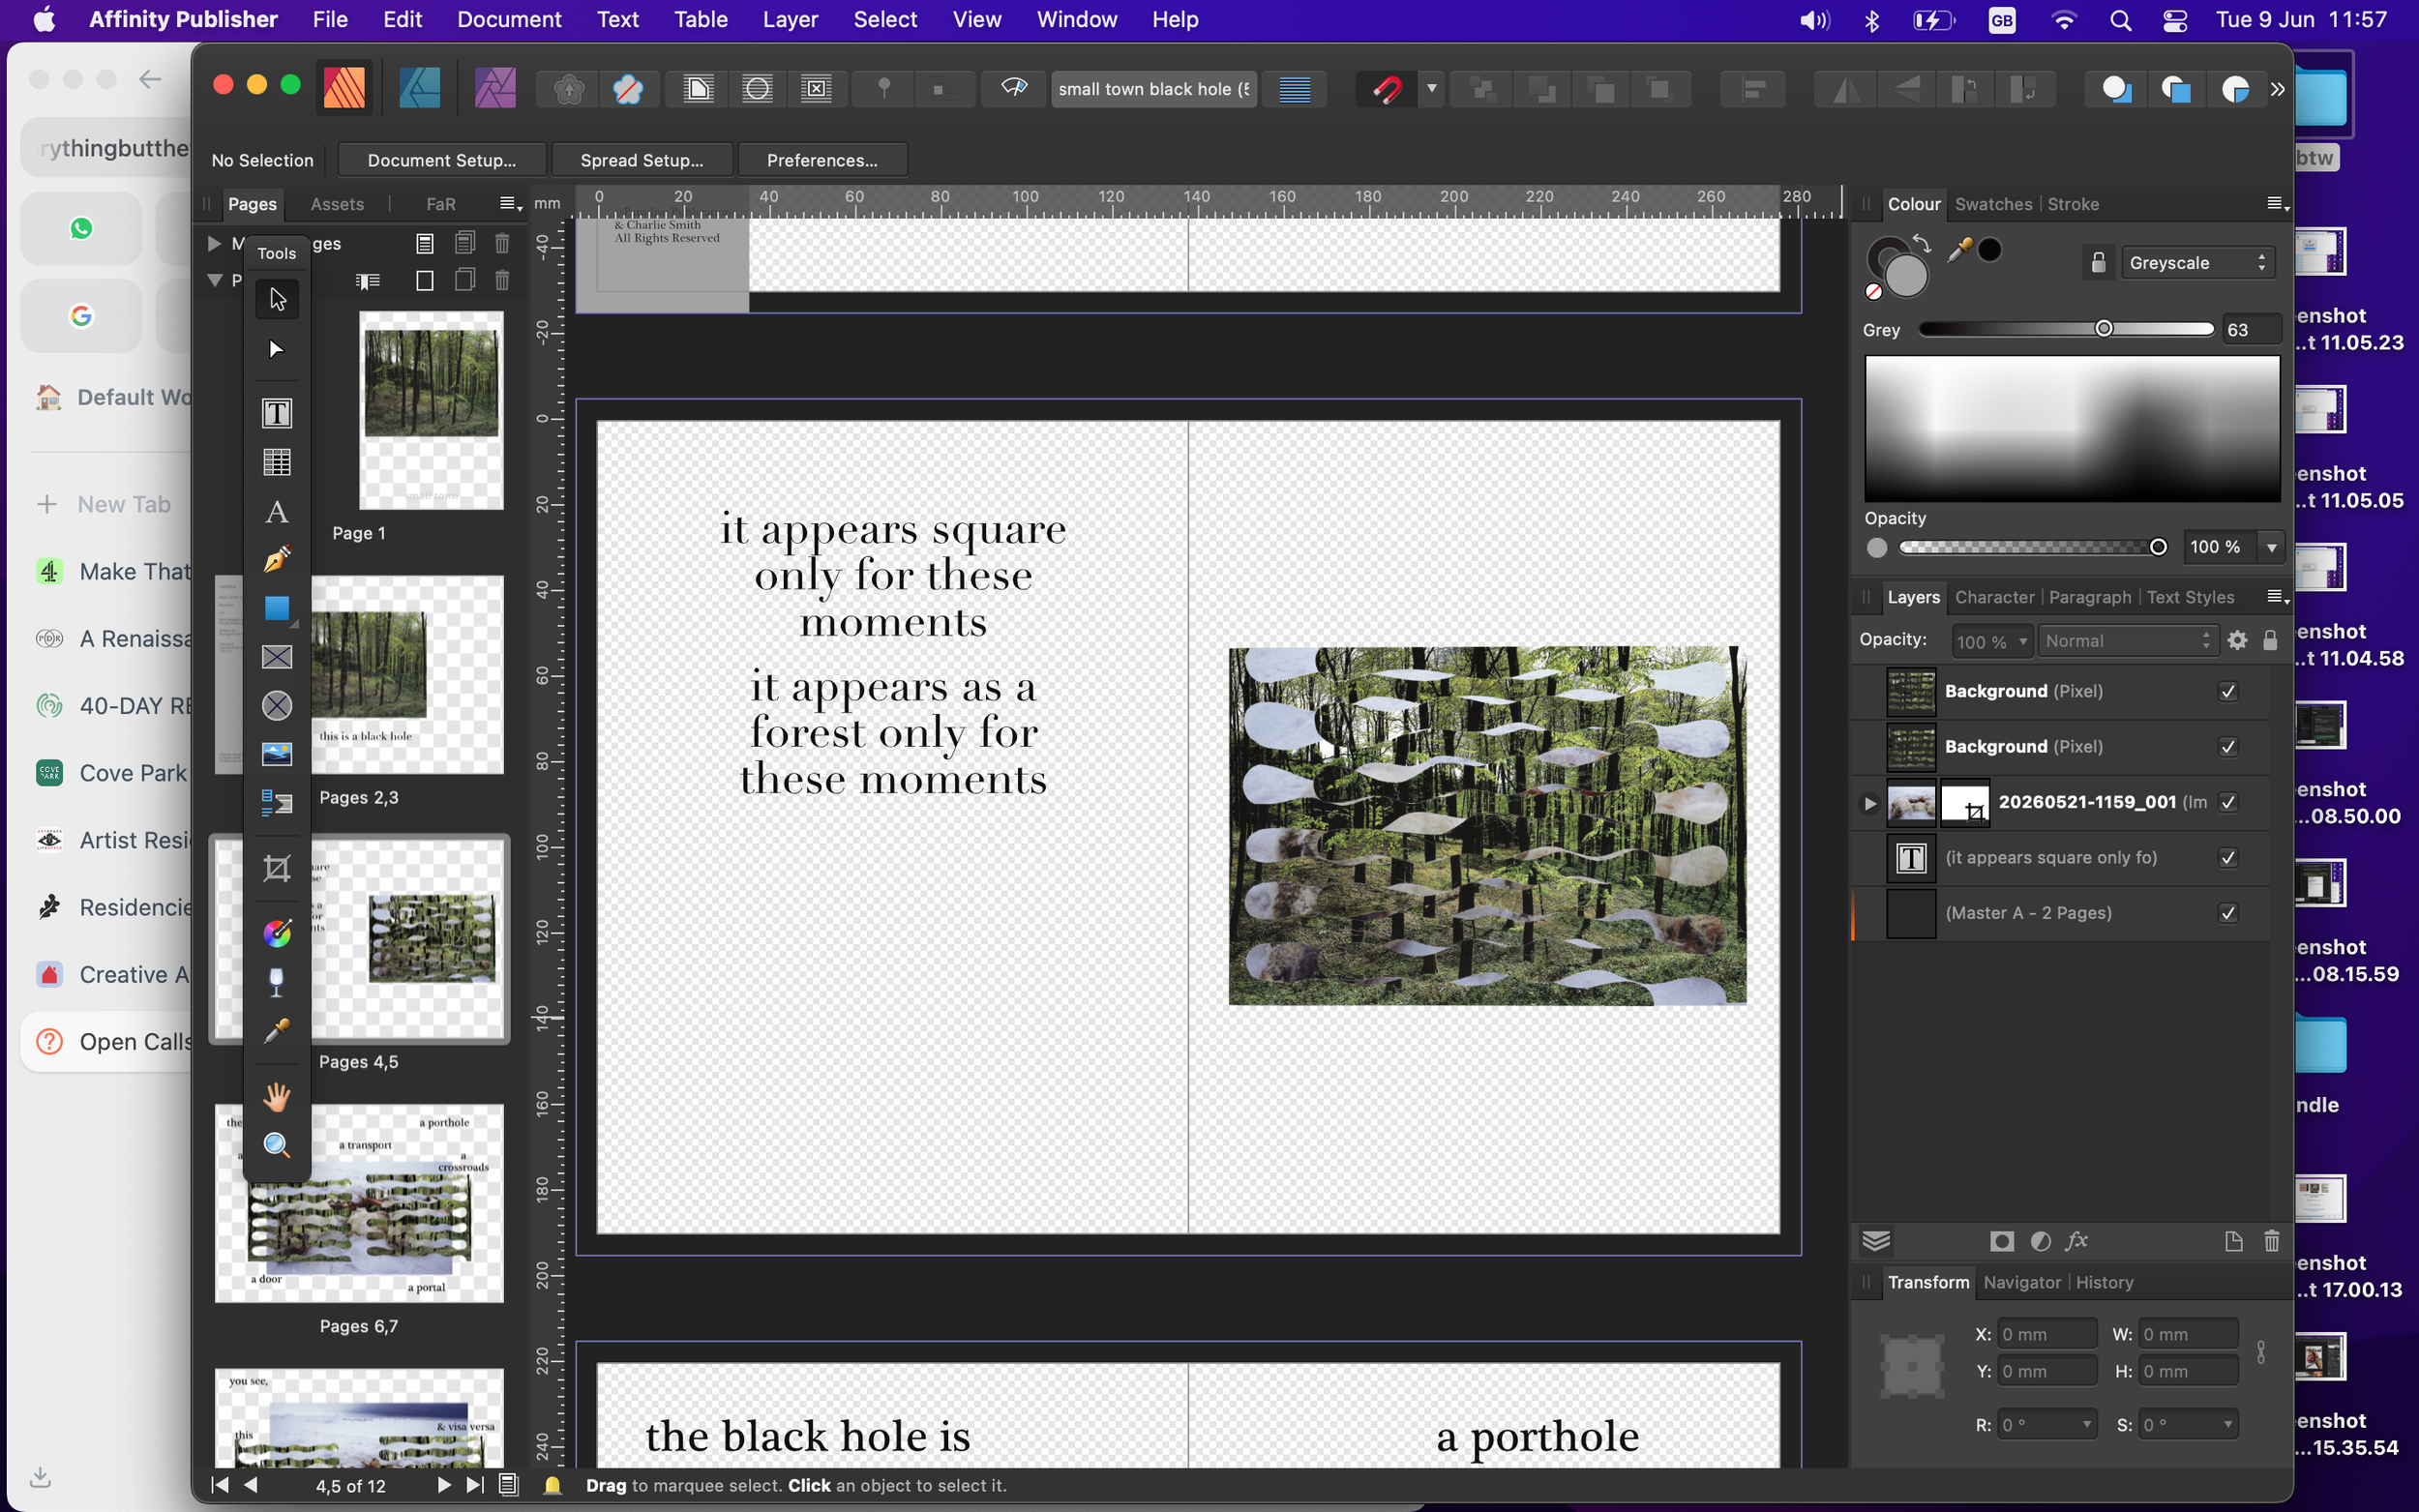The image size is (2419, 1512).
Task: Toggle visibility of text frame layer
Action: click(x=2228, y=857)
